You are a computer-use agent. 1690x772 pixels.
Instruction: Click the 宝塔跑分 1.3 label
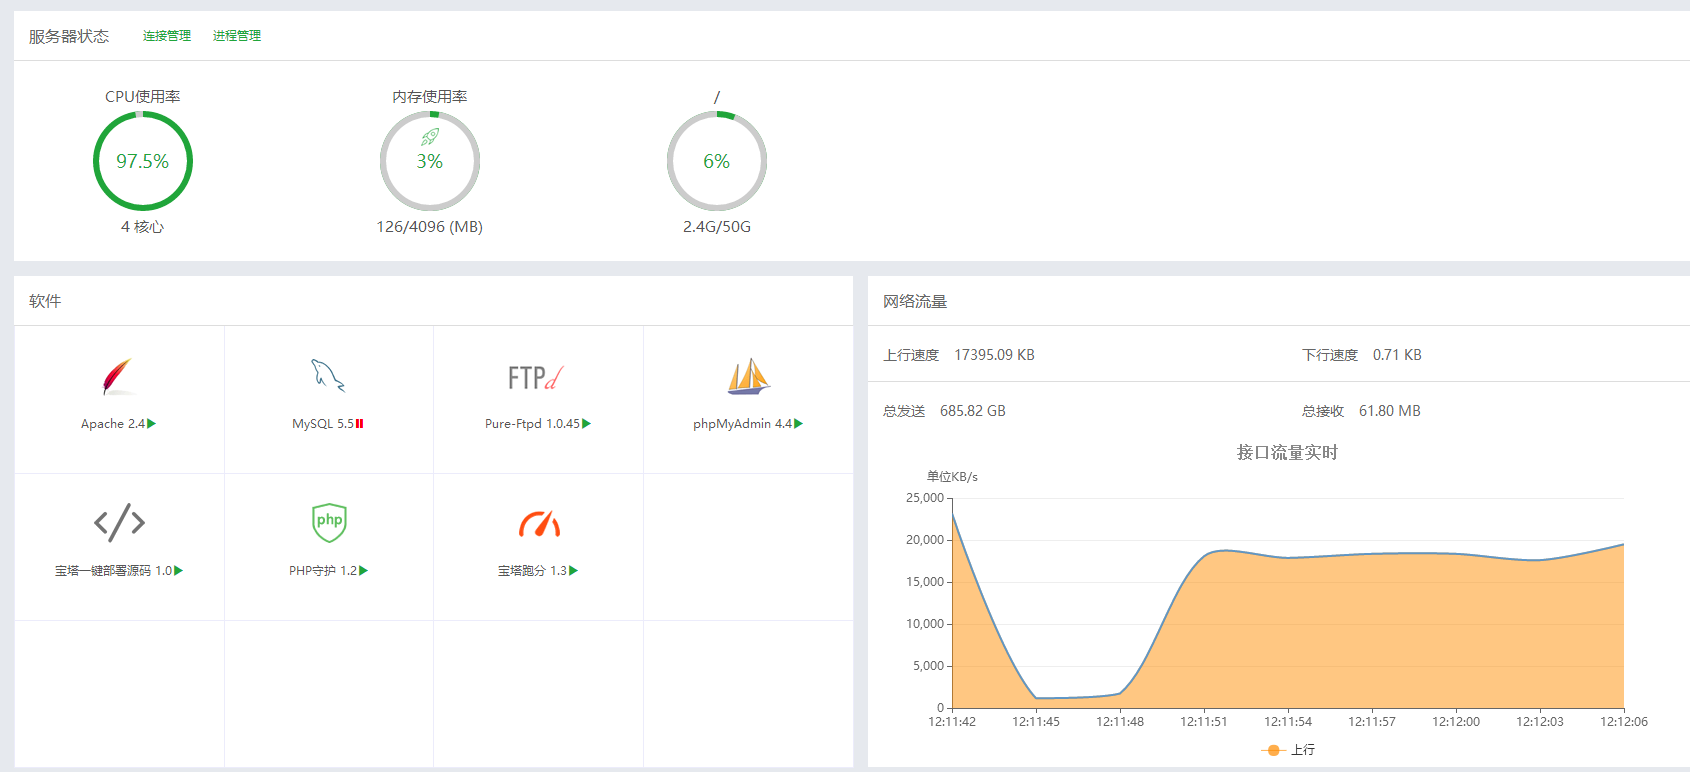coord(532,571)
